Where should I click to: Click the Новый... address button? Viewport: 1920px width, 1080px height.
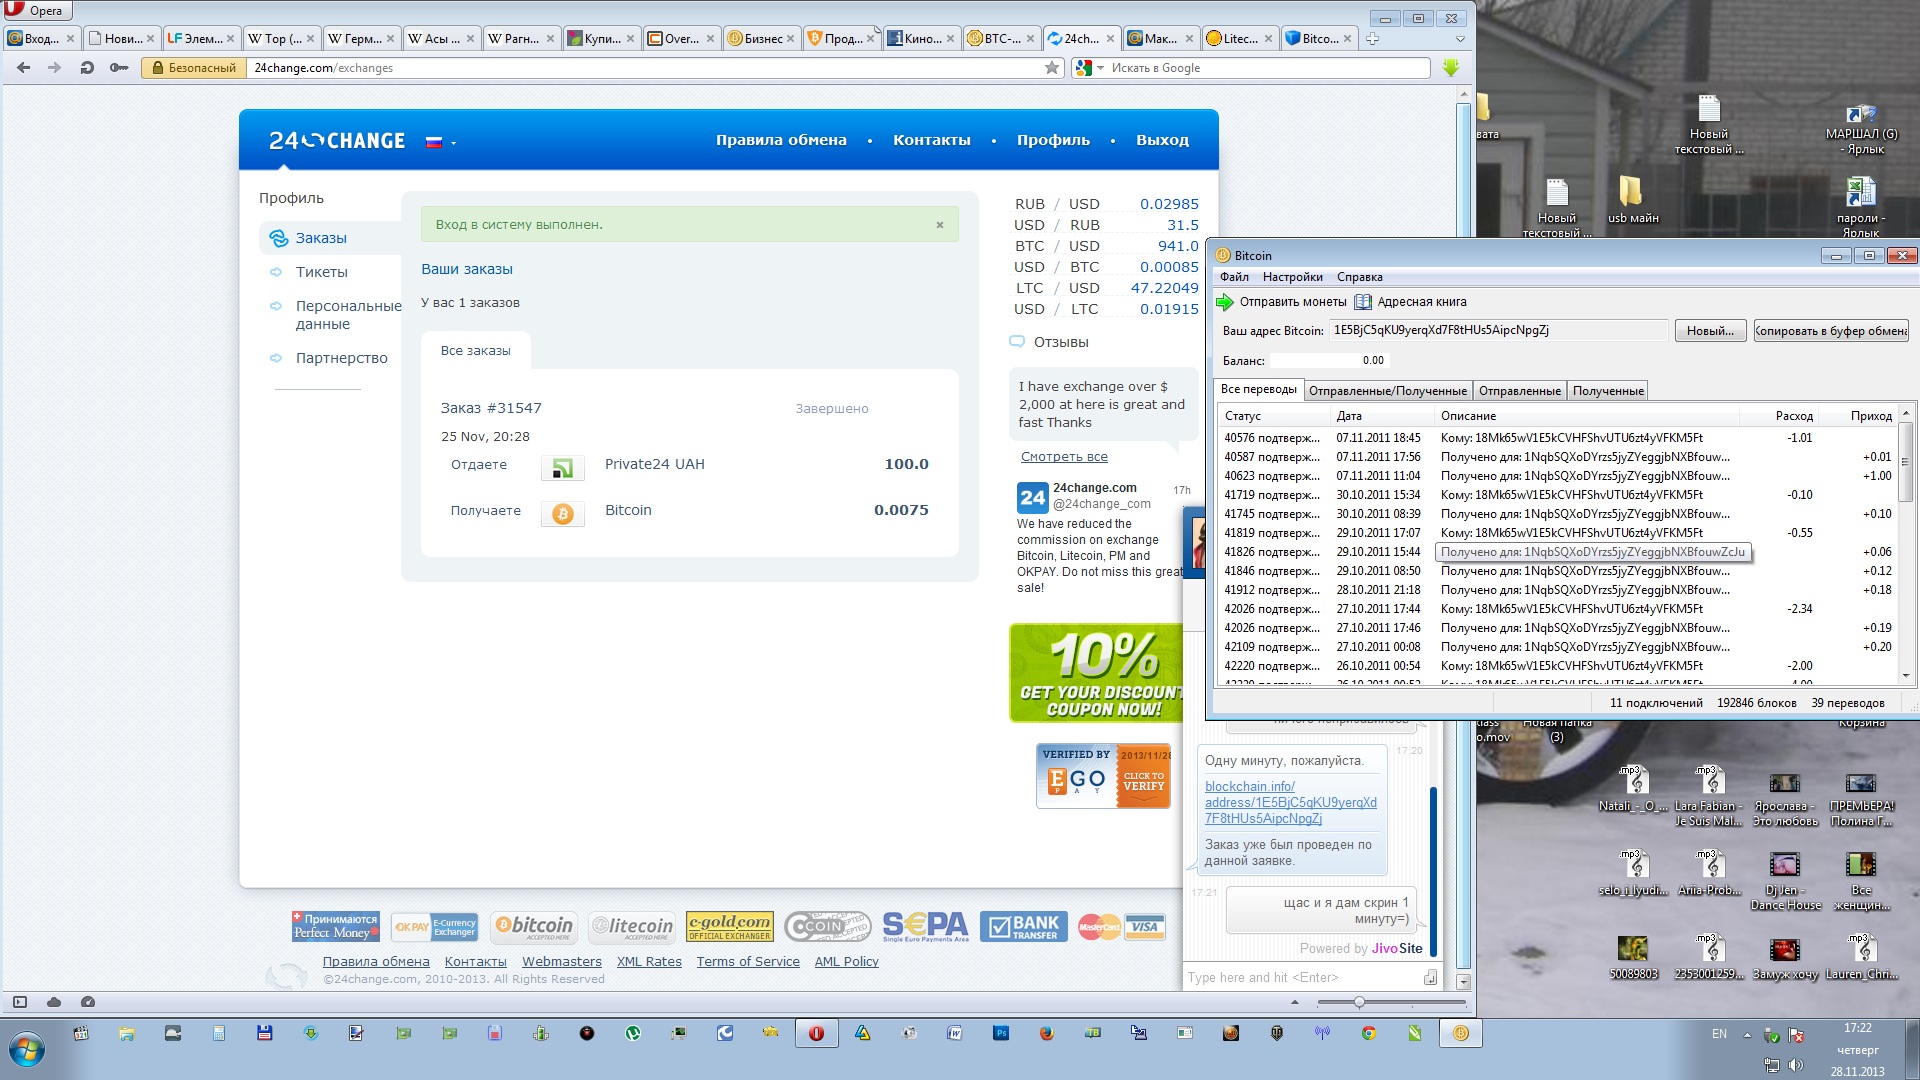1711,331
